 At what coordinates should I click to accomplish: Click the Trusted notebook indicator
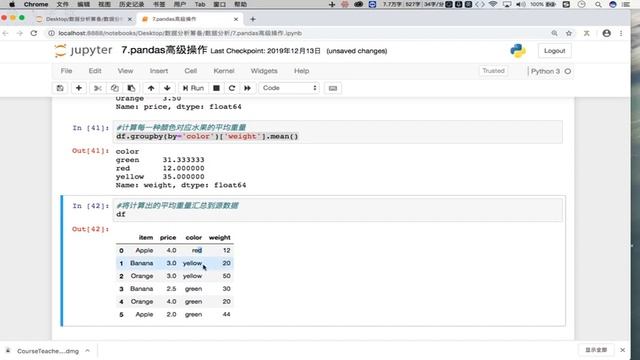coord(493,71)
